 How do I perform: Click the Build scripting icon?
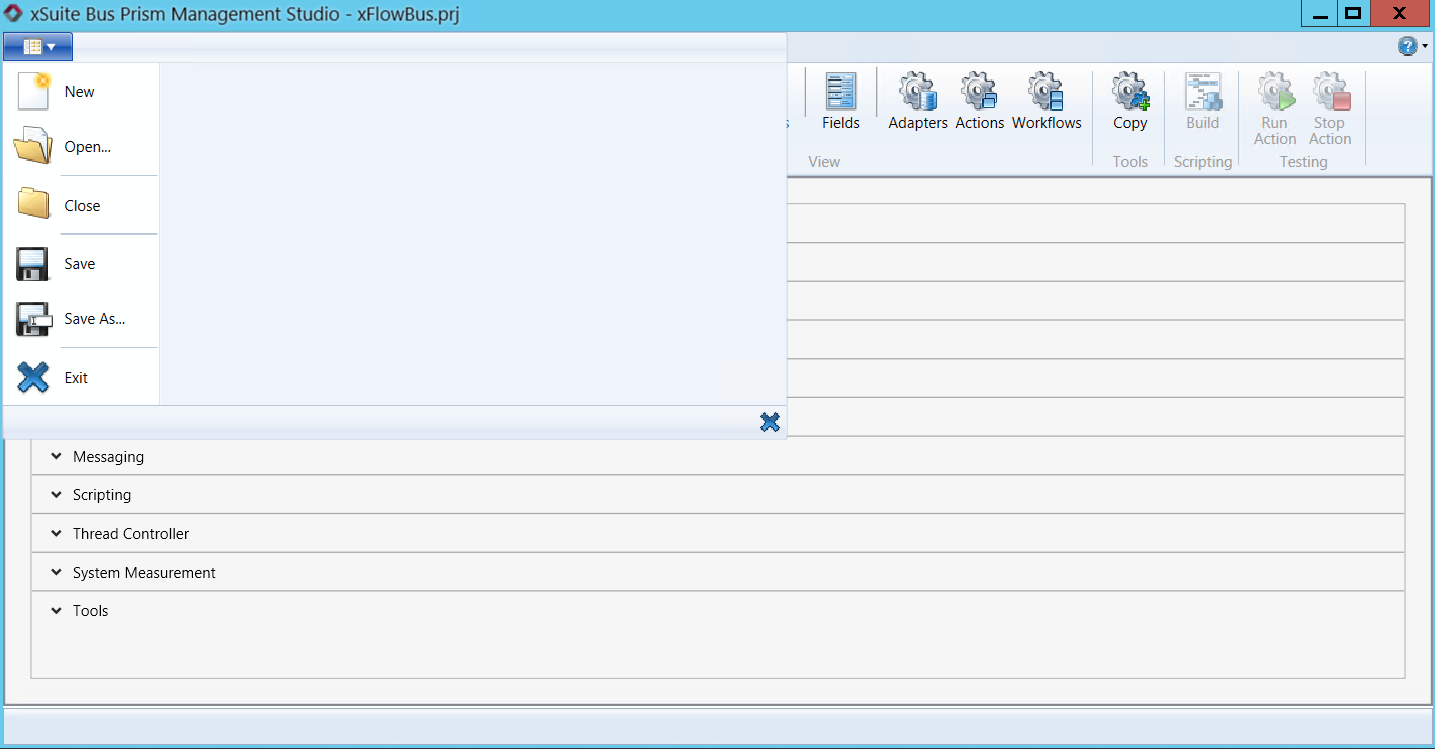point(1202,102)
